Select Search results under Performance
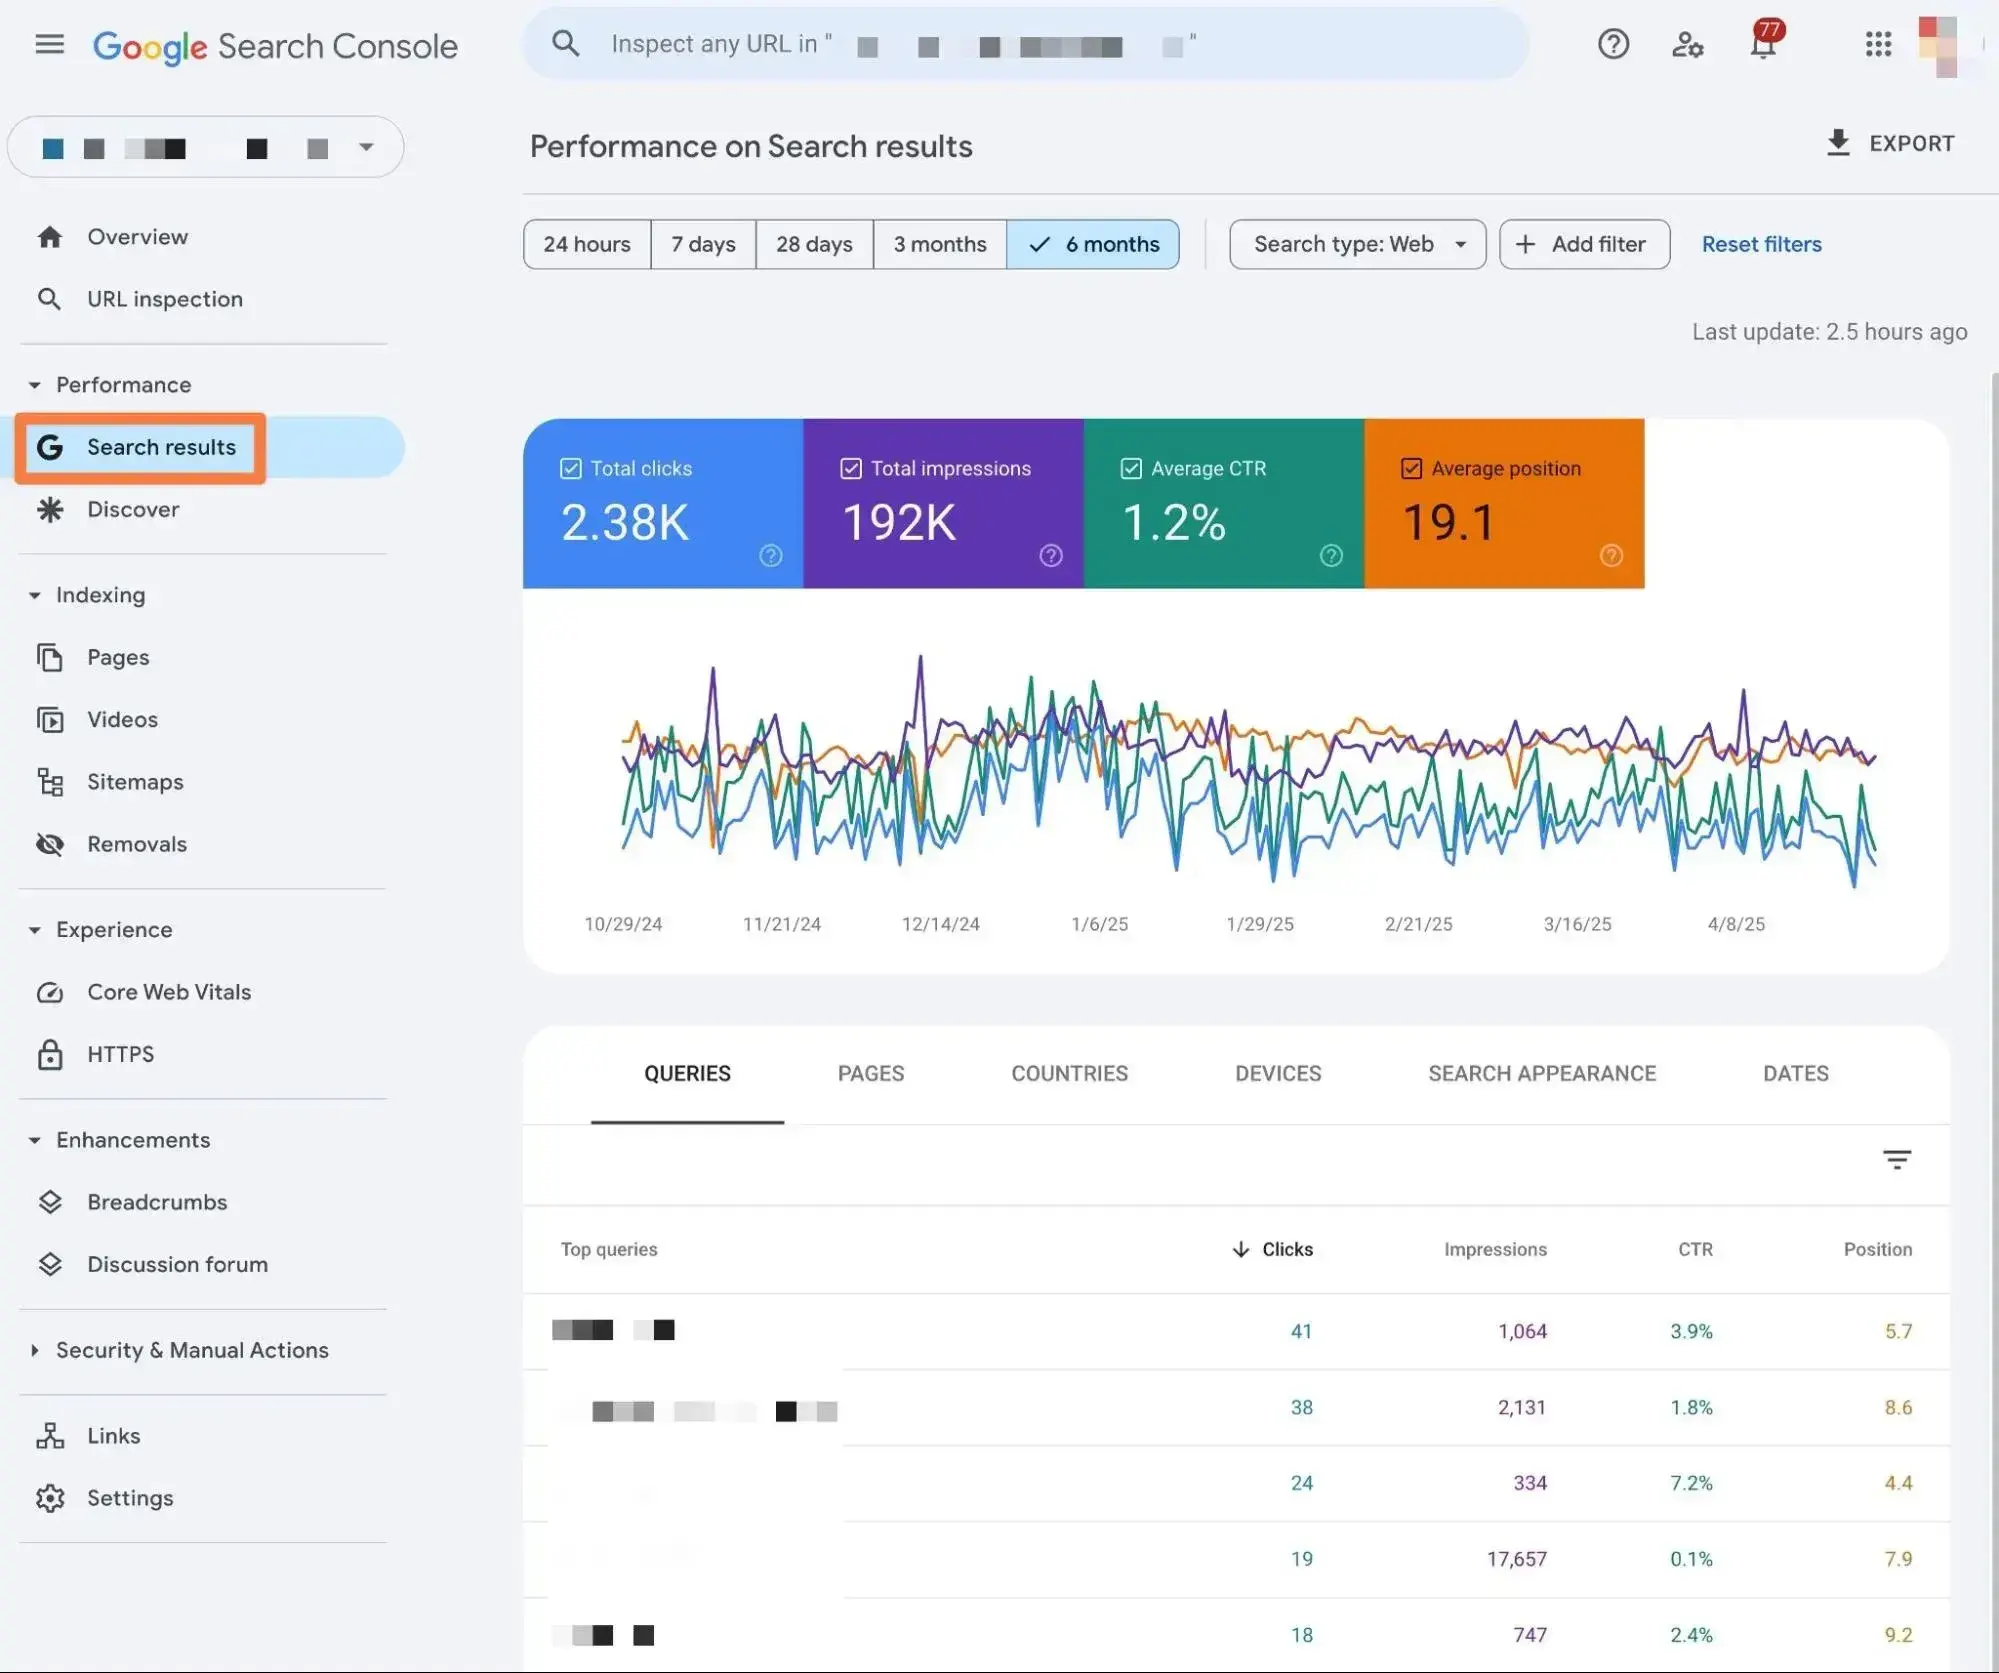Image resolution: width=1999 pixels, height=1673 pixels. click(x=161, y=447)
